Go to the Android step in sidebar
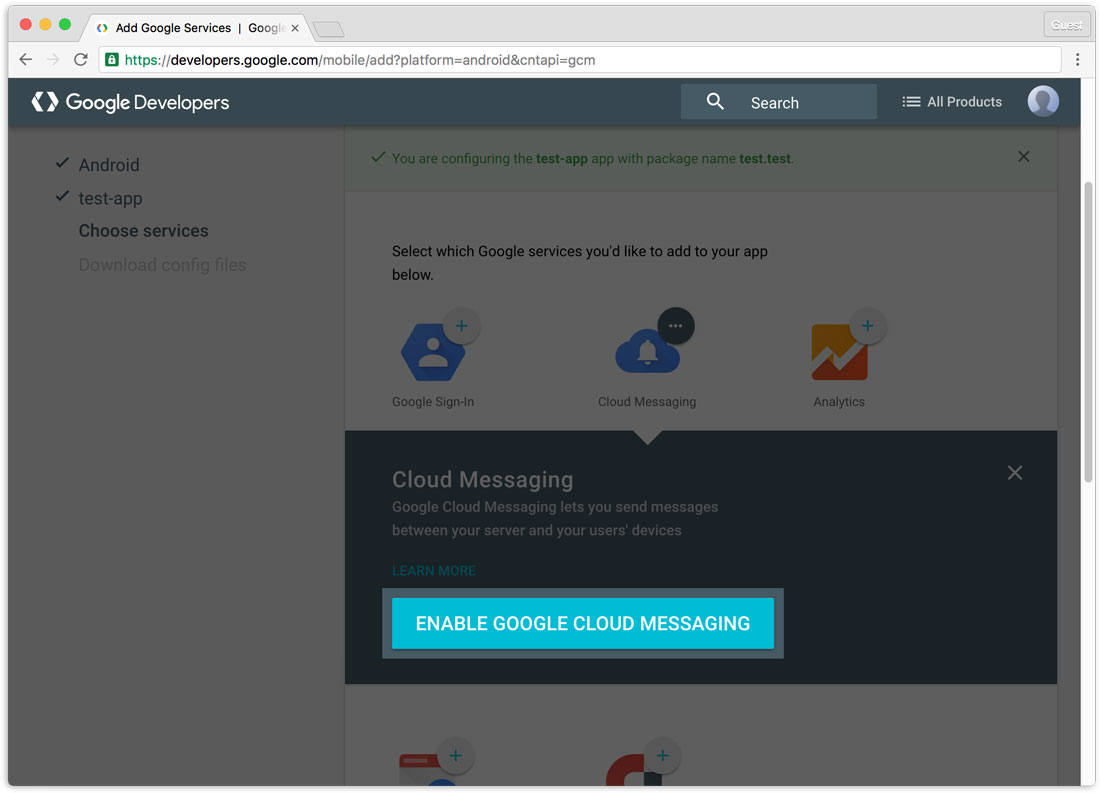 109,165
